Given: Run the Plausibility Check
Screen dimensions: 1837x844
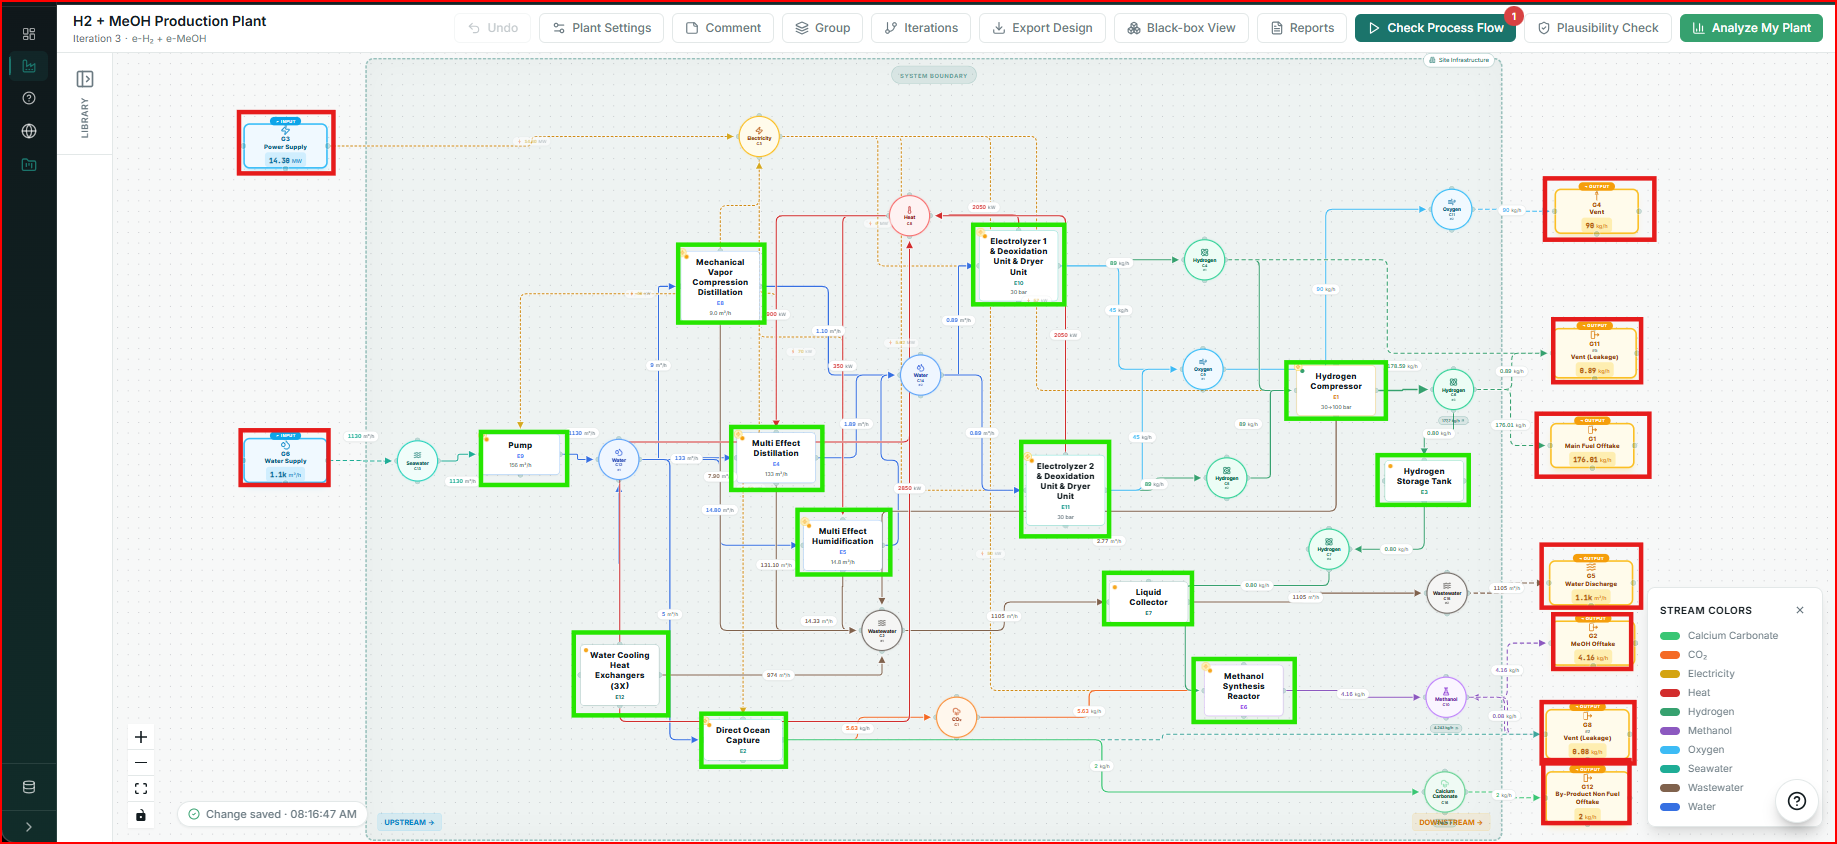Looking at the screenshot, I should 1598,28.
